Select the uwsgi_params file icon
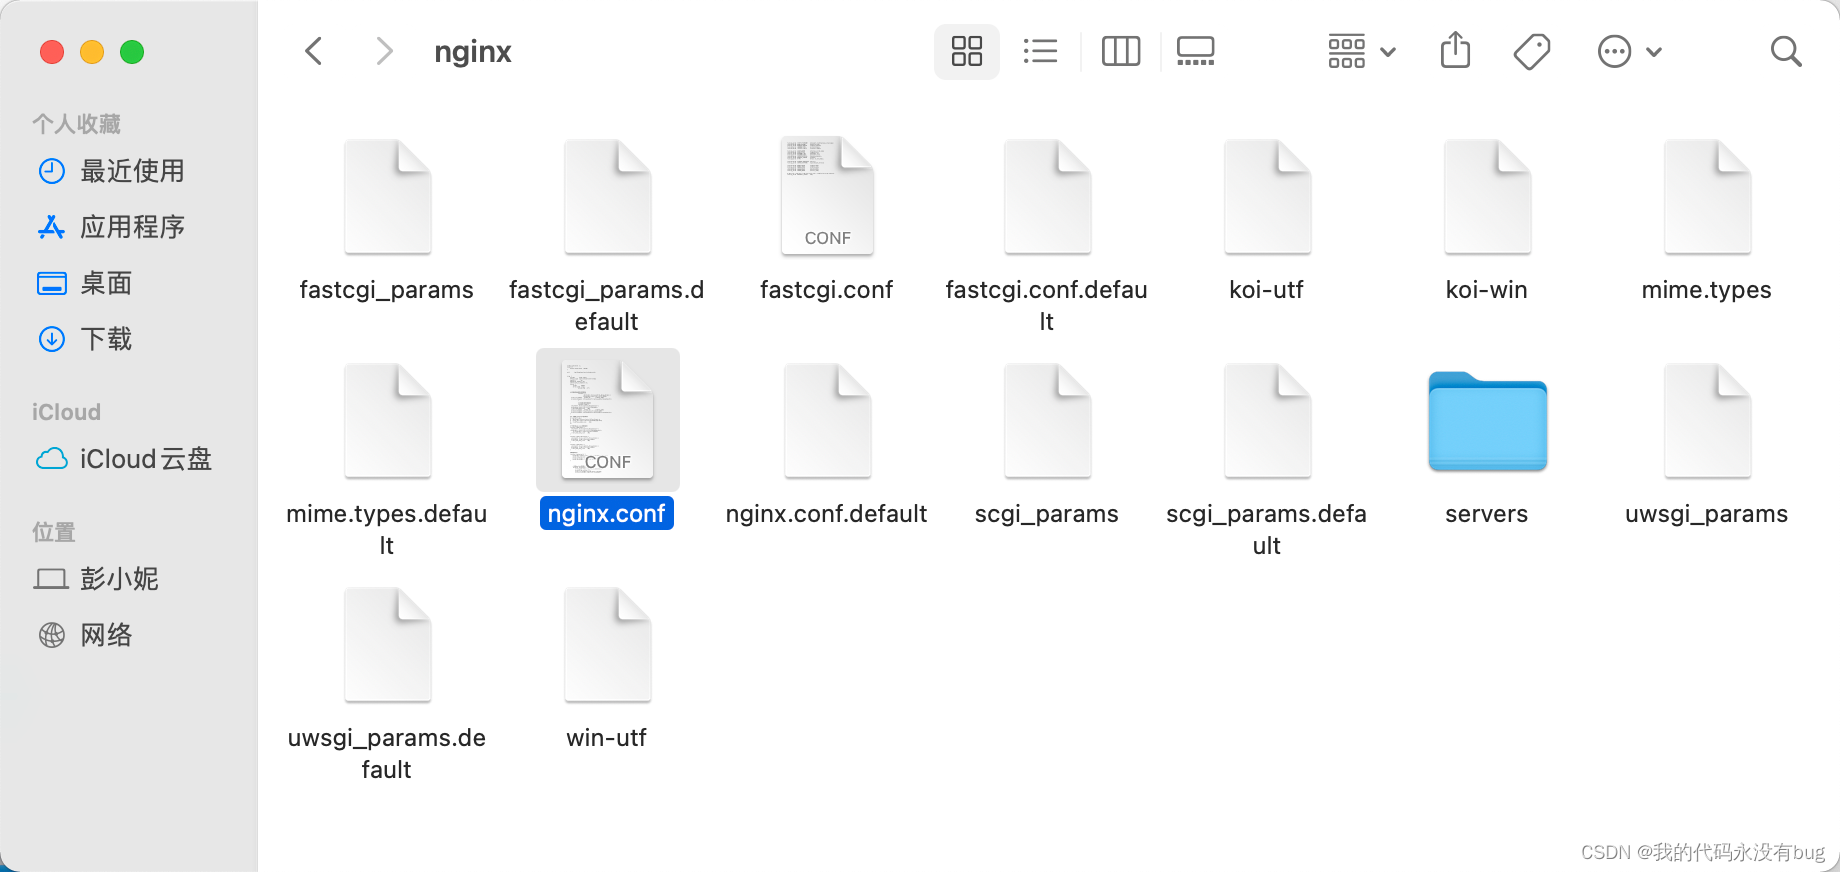This screenshot has width=1840, height=872. tap(1708, 421)
